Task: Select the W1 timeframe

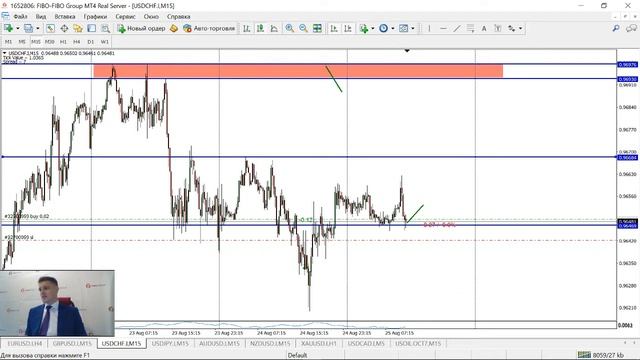Action: [104, 42]
